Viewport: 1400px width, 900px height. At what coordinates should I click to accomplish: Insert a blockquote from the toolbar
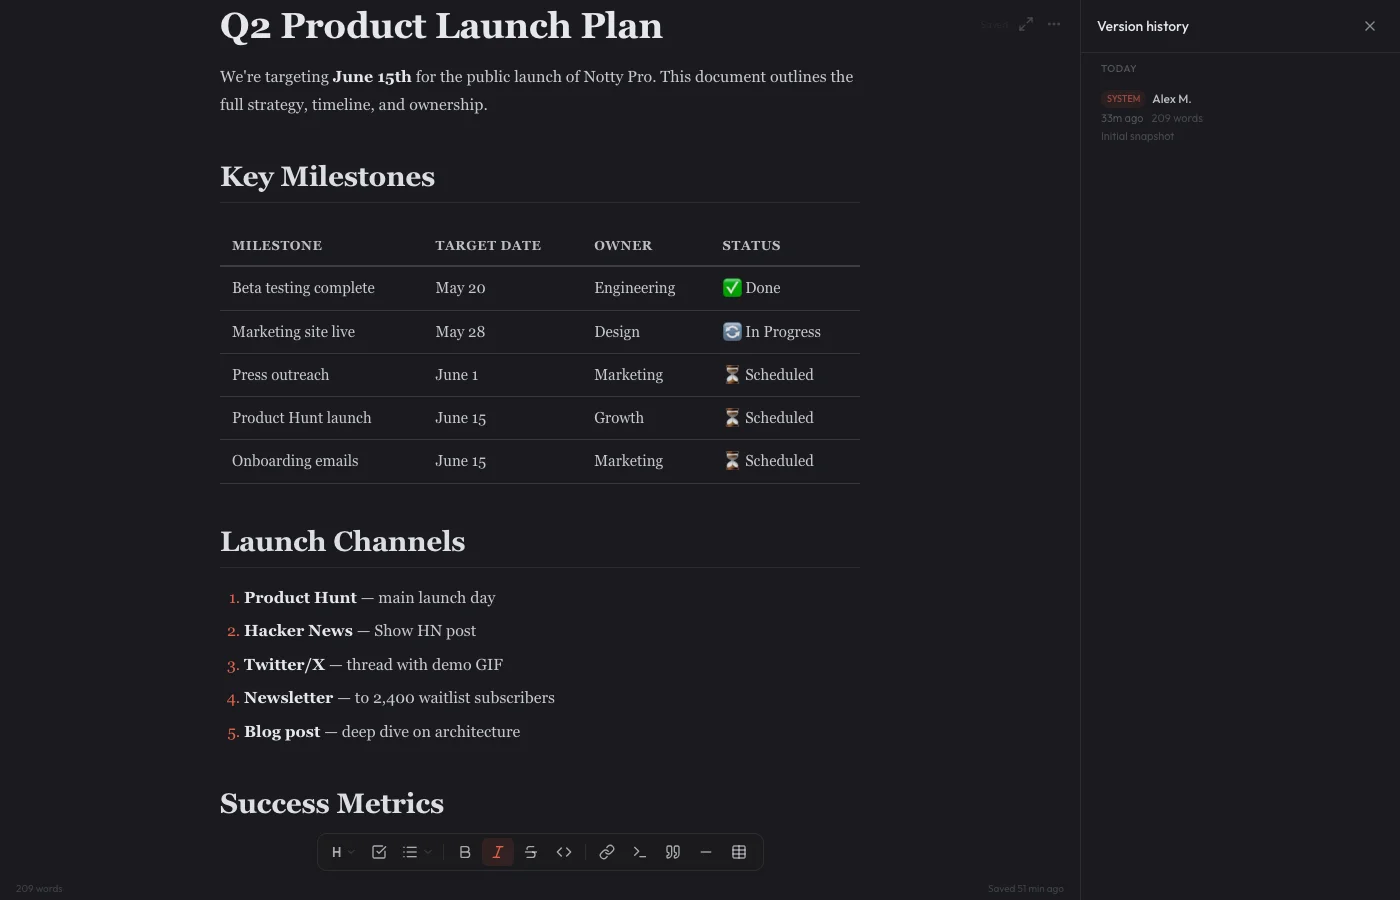(x=673, y=852)
